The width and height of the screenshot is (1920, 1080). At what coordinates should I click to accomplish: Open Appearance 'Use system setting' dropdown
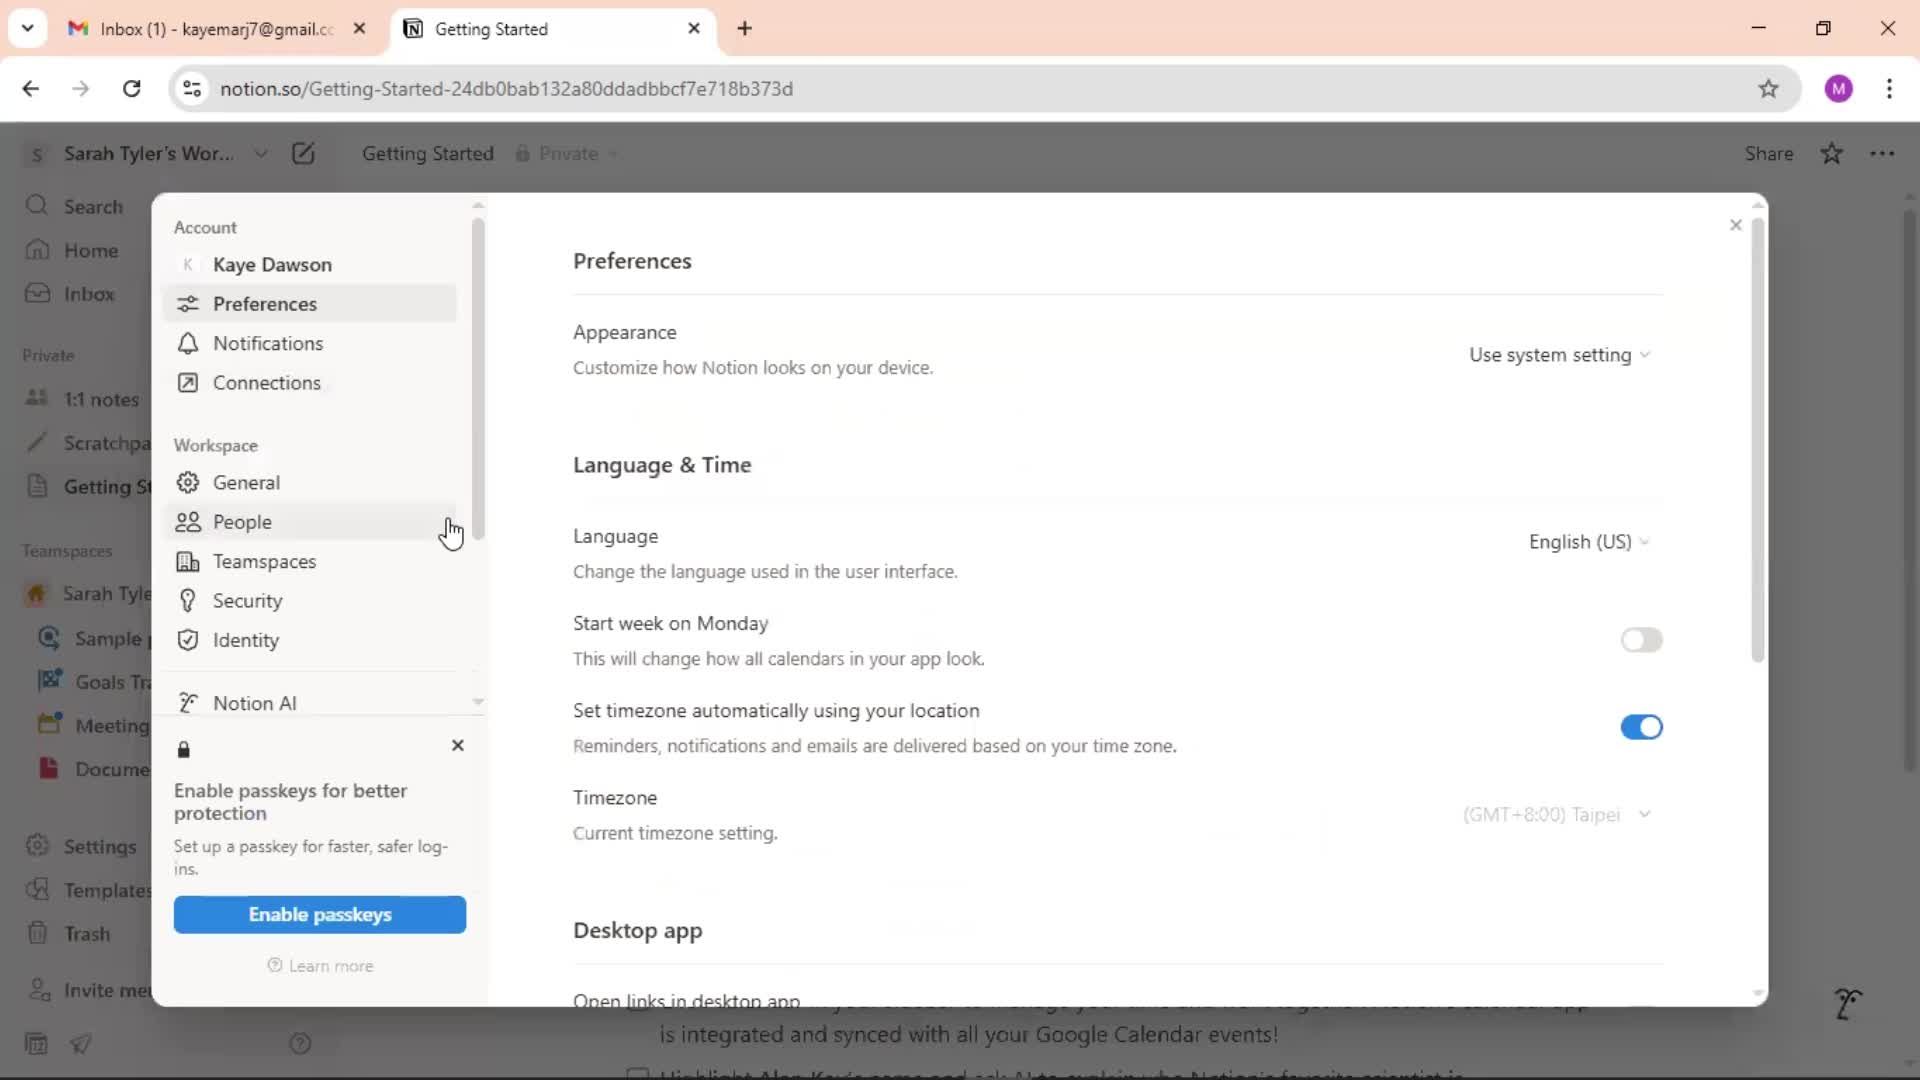point(1558,355)
